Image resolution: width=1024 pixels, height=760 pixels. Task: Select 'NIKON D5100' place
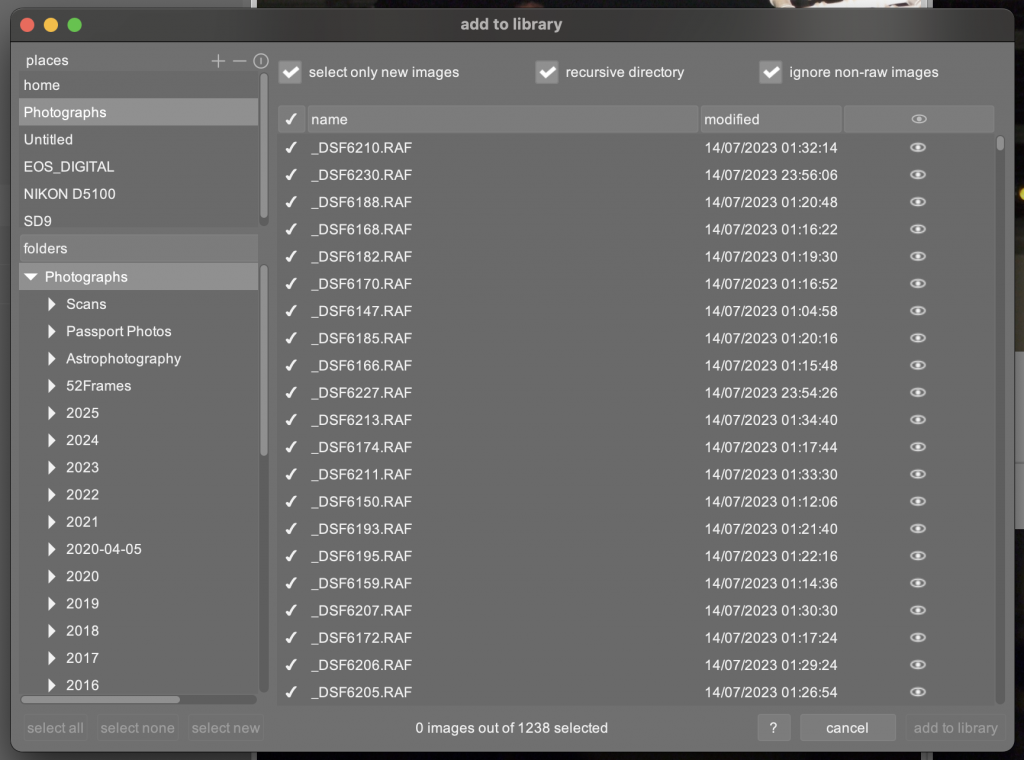tap(69, 194)
